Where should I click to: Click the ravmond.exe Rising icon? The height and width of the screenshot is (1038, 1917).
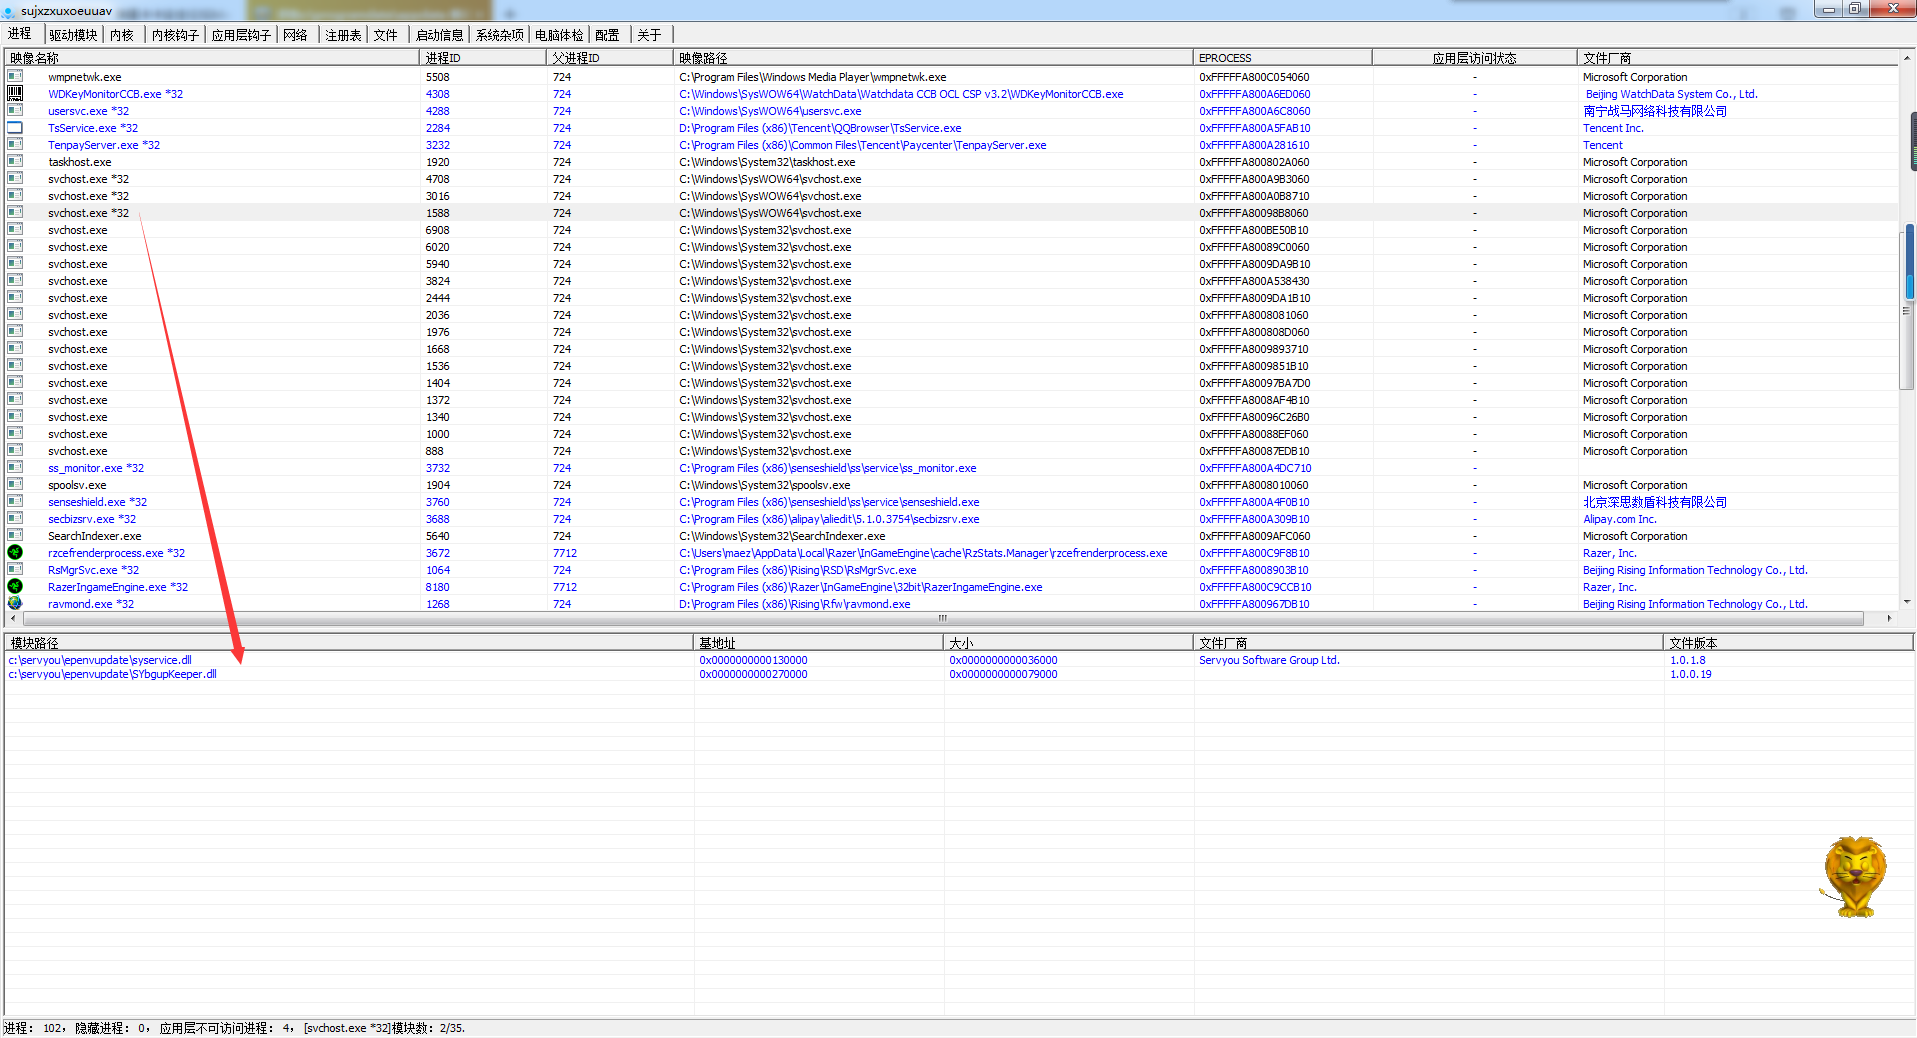[15, 603]
